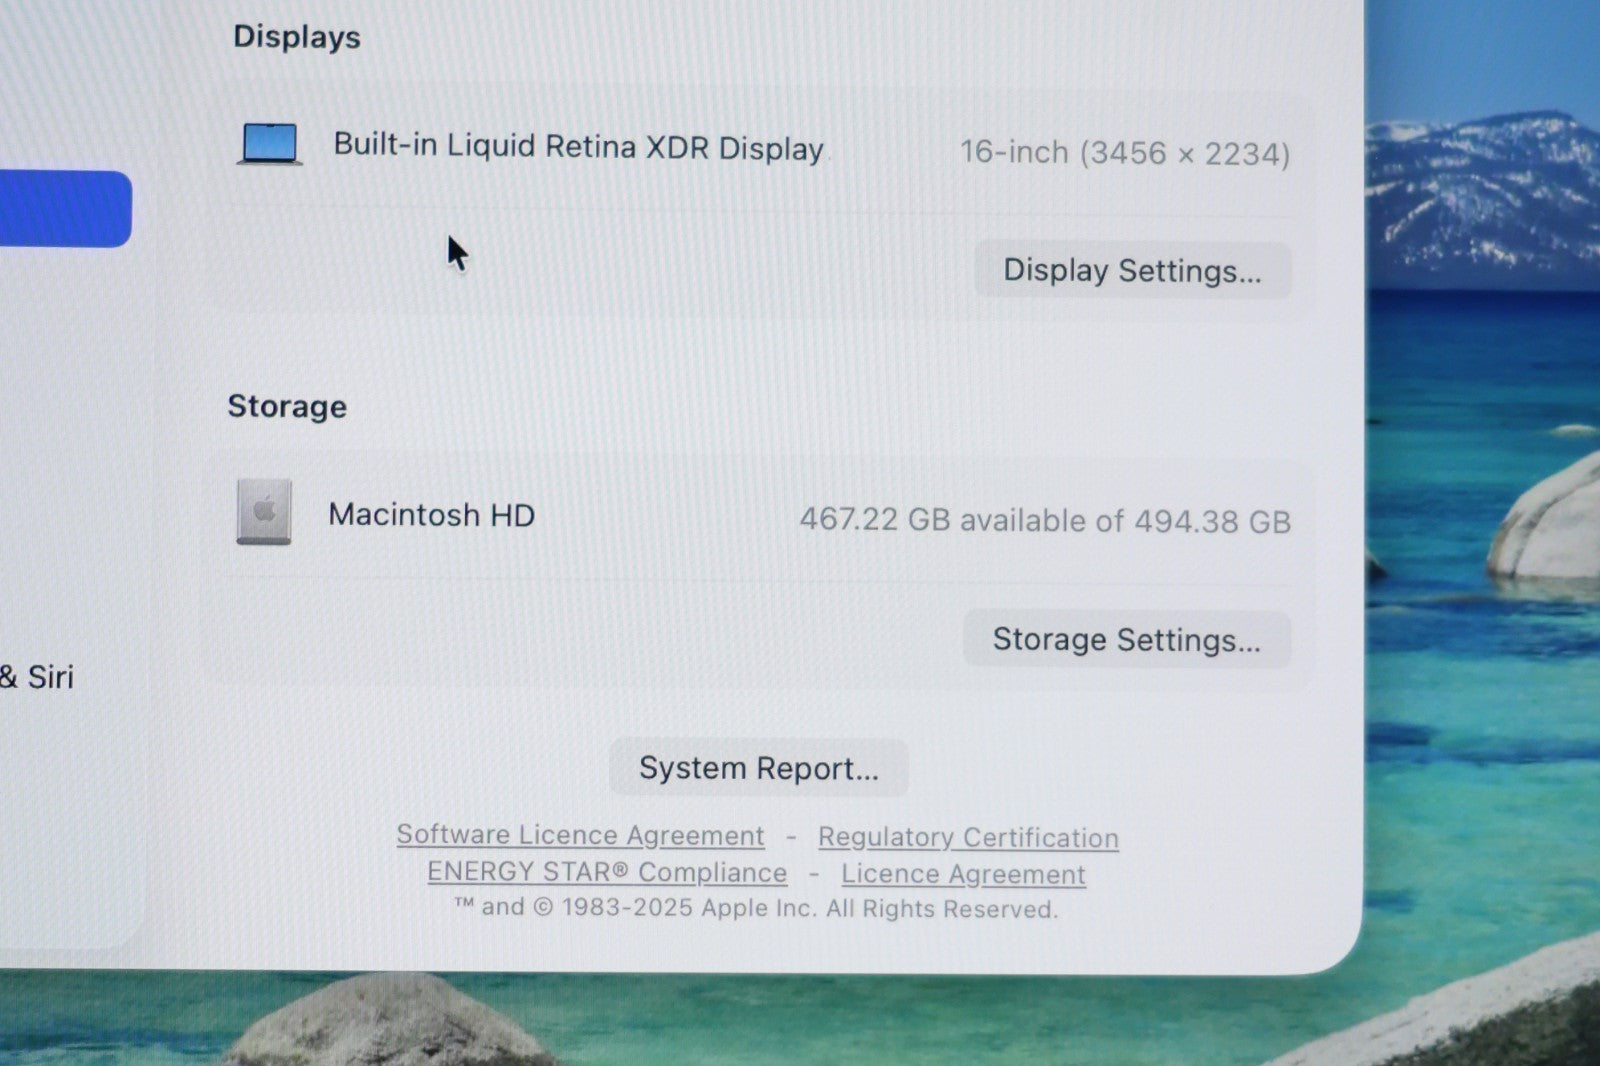Click the Macintosh HD drive icon

pyautogui.click(x=264, y=512)
